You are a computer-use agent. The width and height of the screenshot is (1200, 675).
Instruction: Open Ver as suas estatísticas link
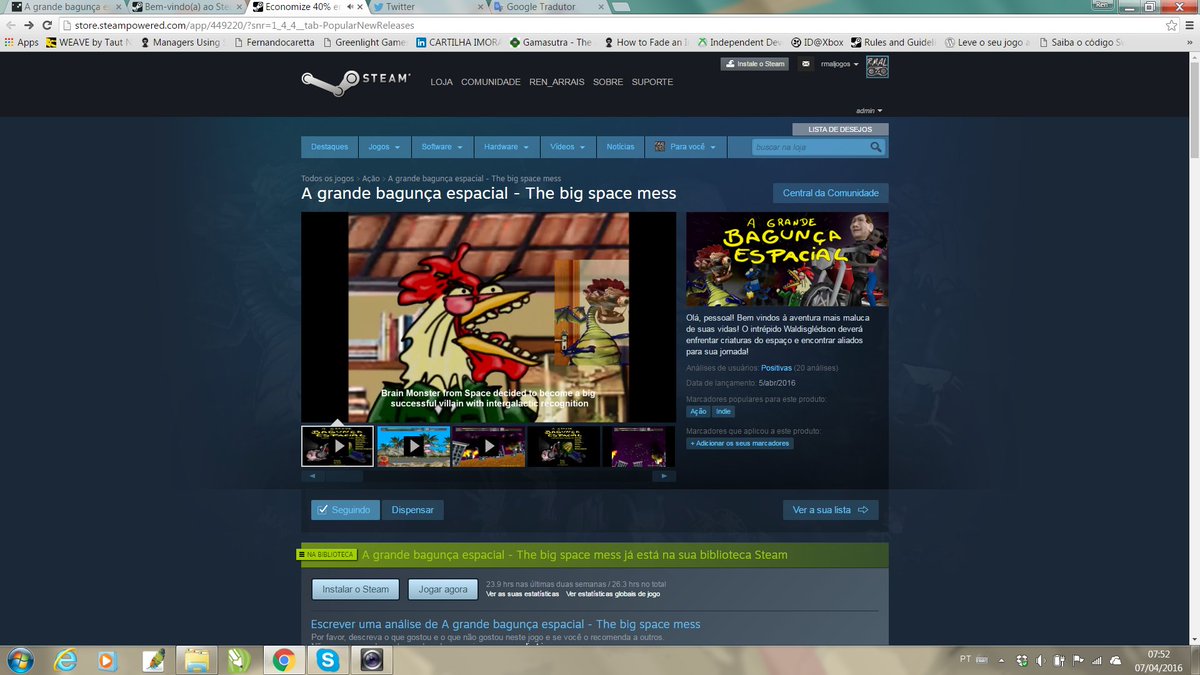tap(522, 594)
